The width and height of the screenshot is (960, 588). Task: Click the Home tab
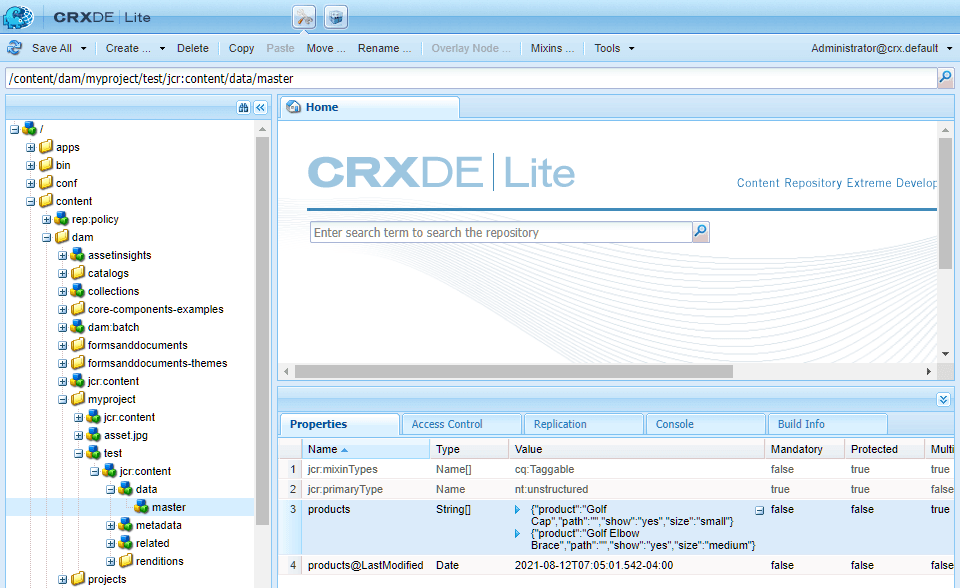(x=370, y=107)
